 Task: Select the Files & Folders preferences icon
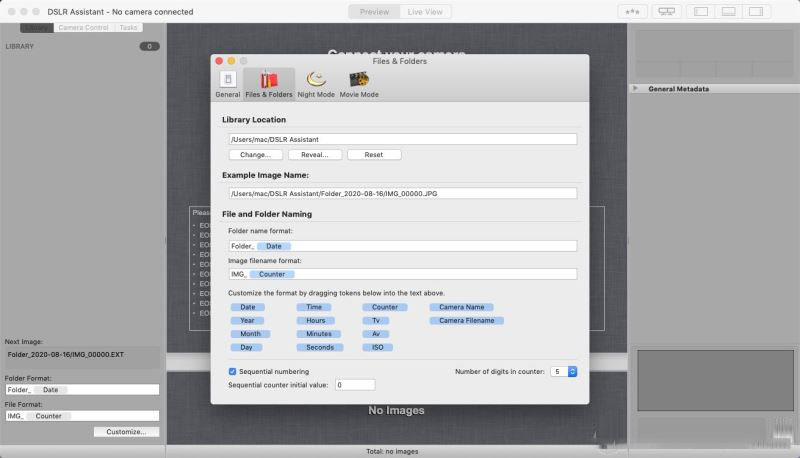pos(269,85)
